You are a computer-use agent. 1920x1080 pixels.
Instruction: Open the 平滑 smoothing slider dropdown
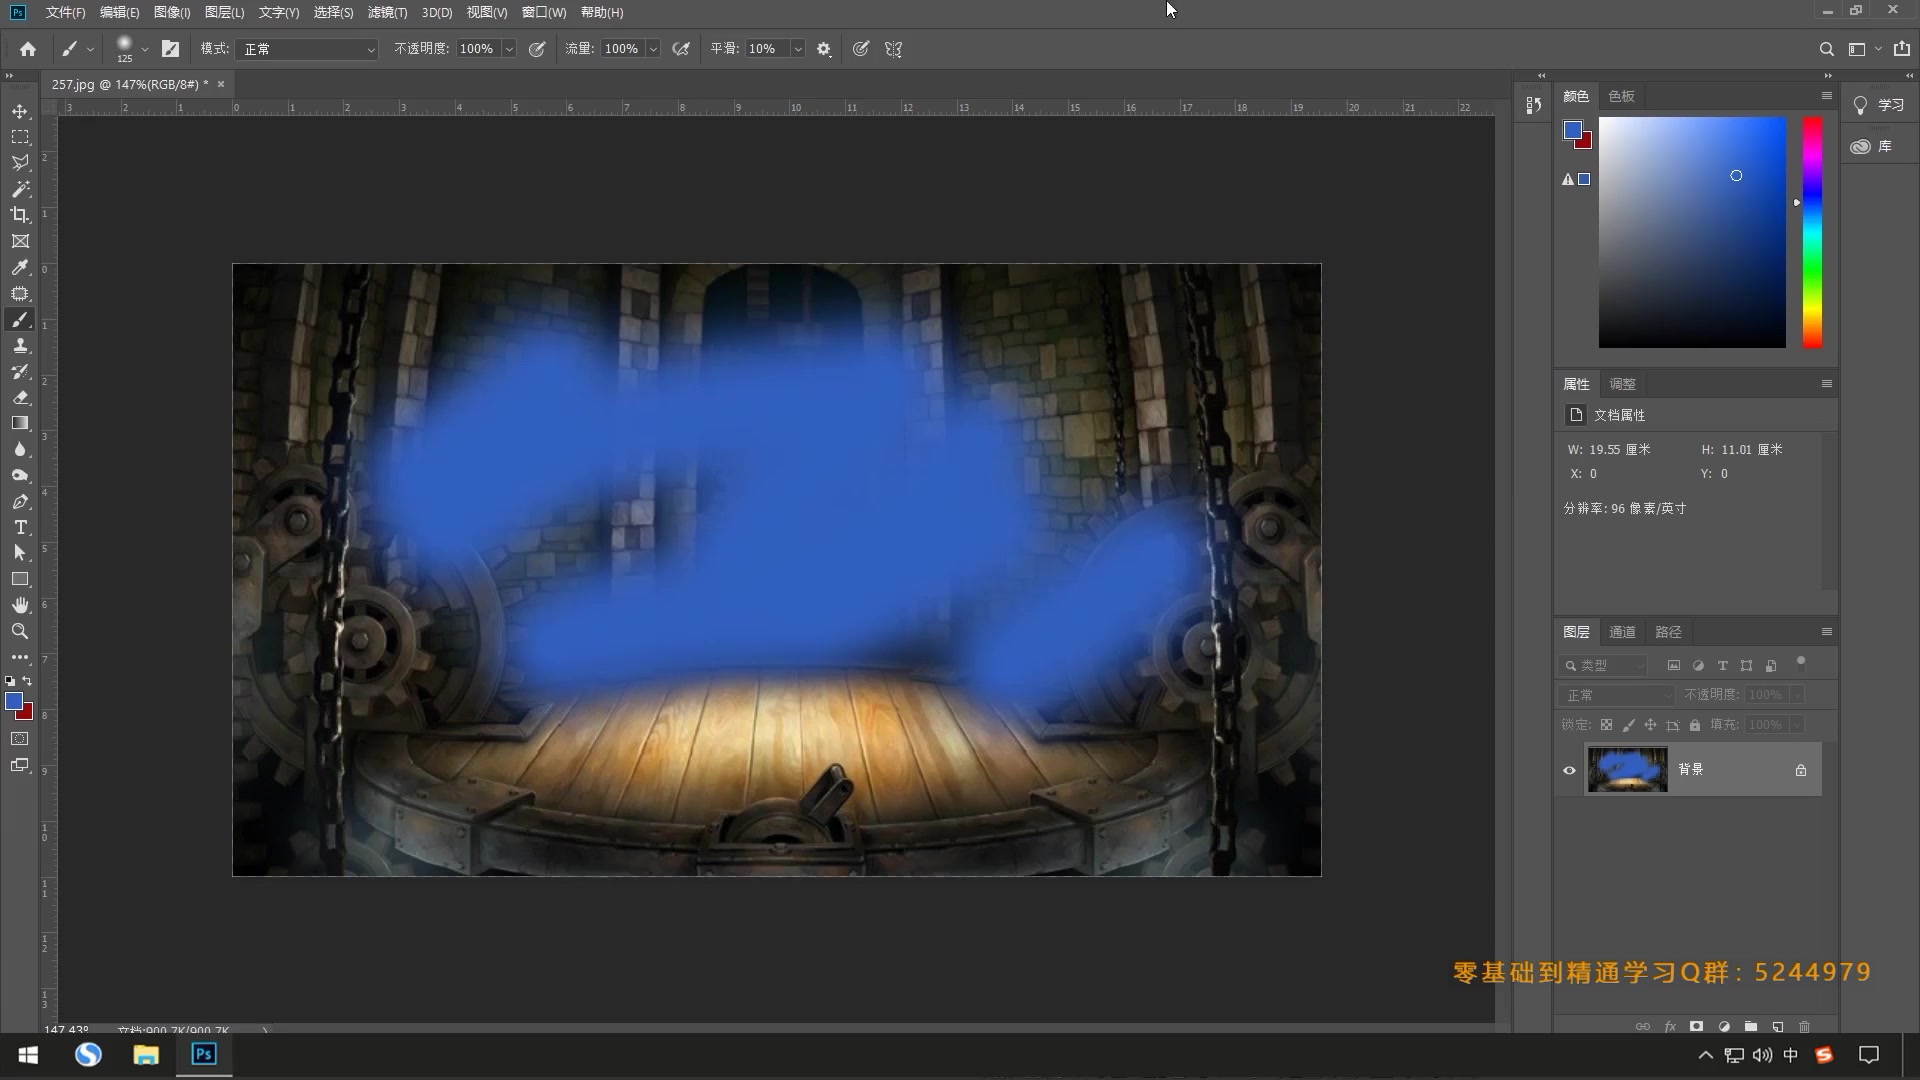coord(798,49)
